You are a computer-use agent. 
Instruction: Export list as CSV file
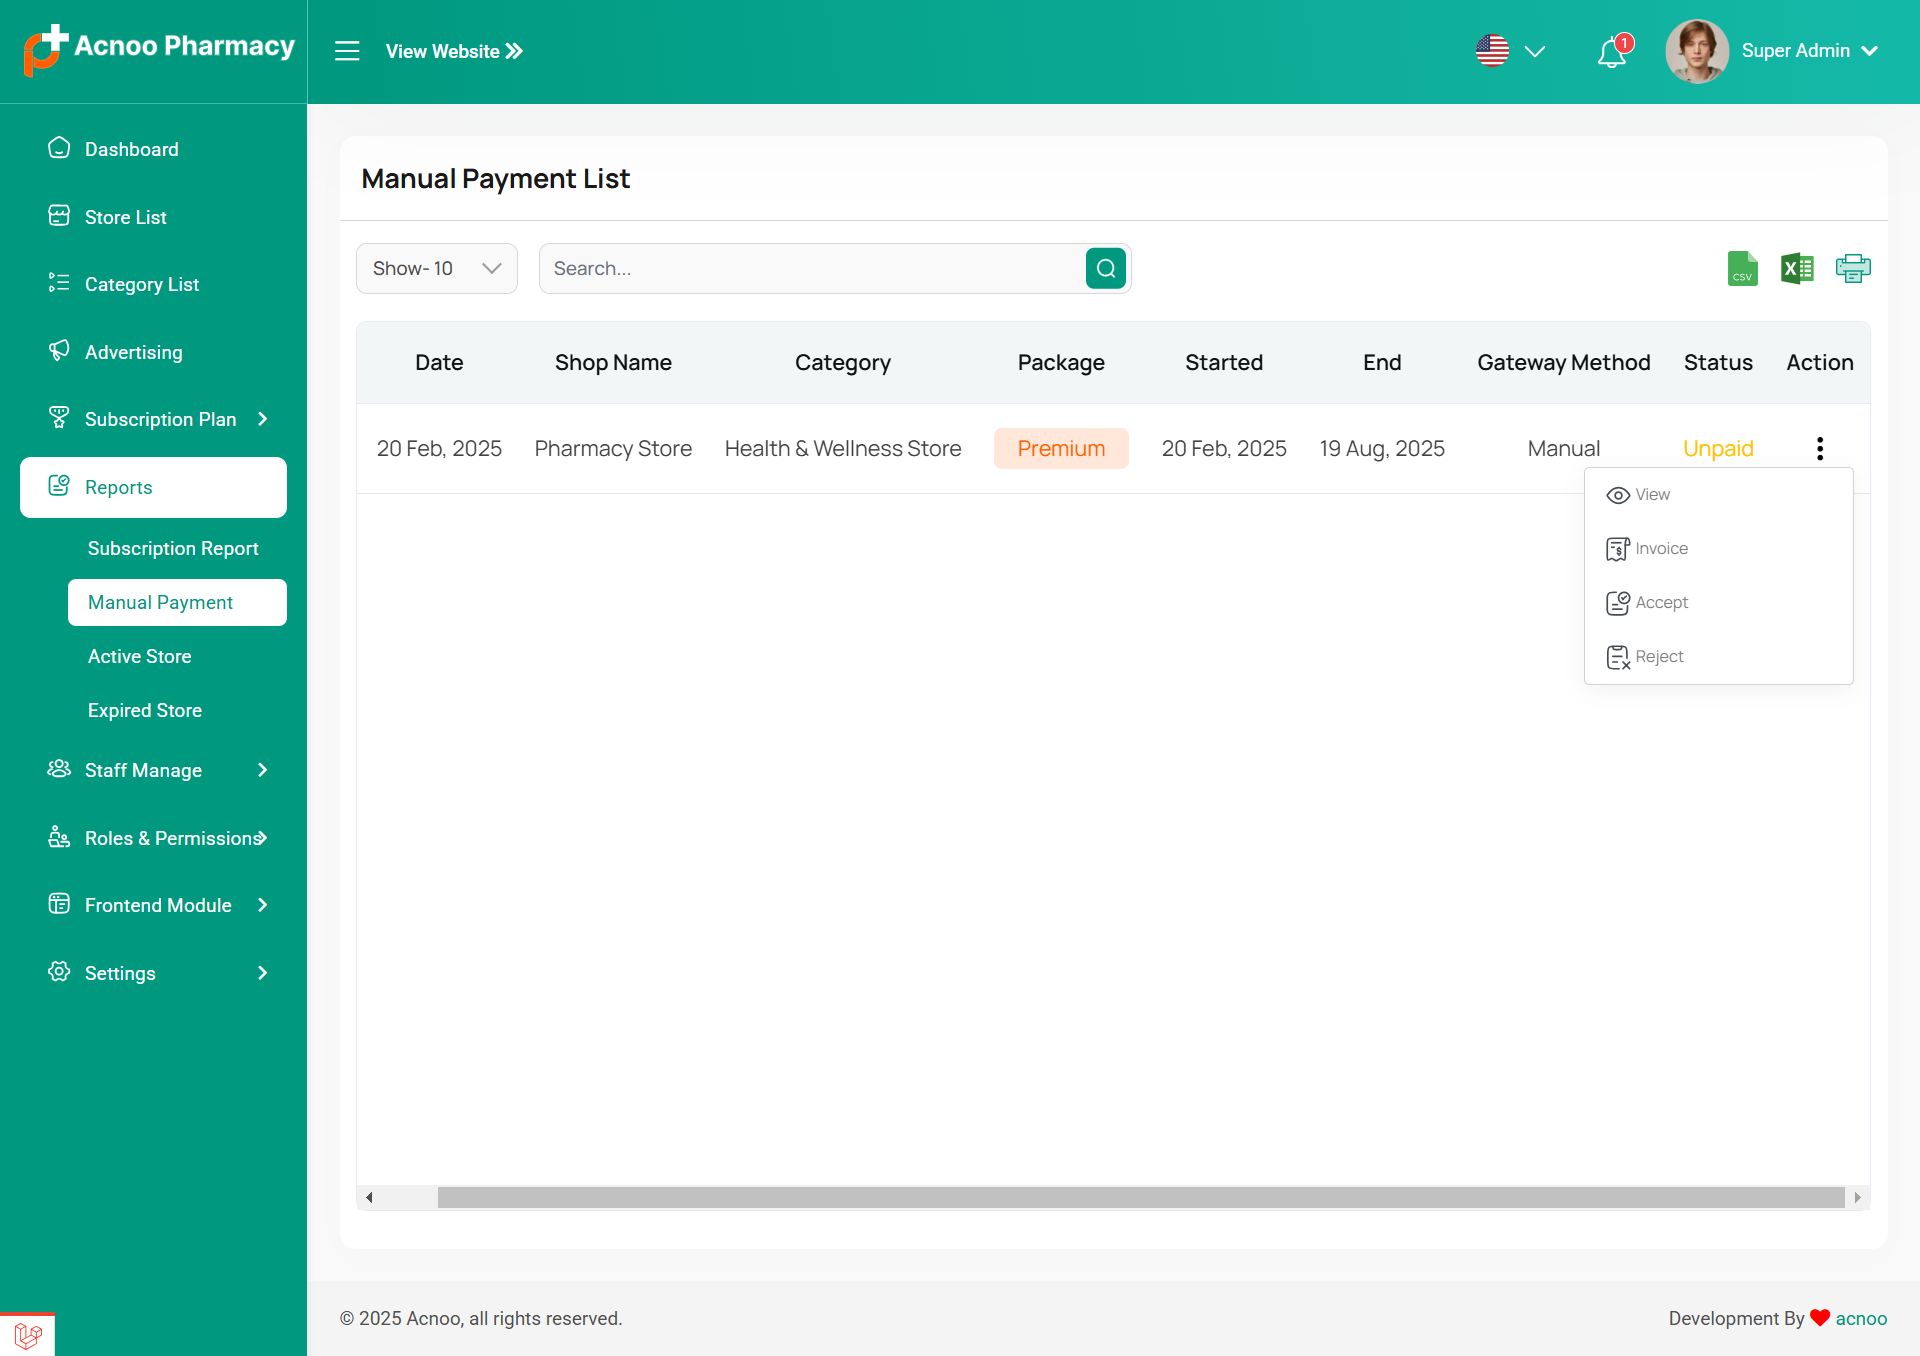pos(1742,268)
